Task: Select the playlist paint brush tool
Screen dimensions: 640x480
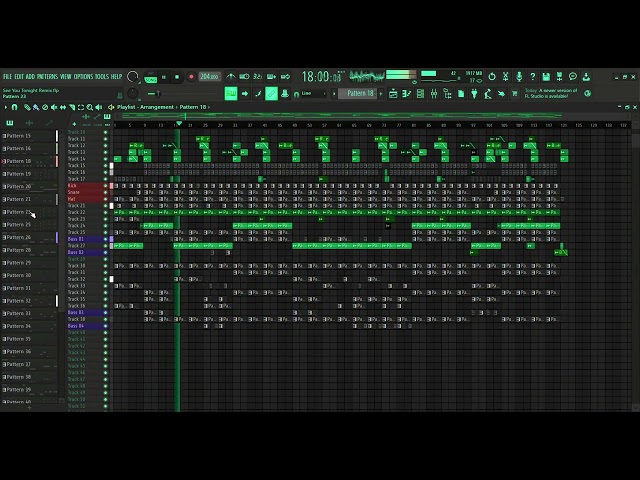Action: 36,107
